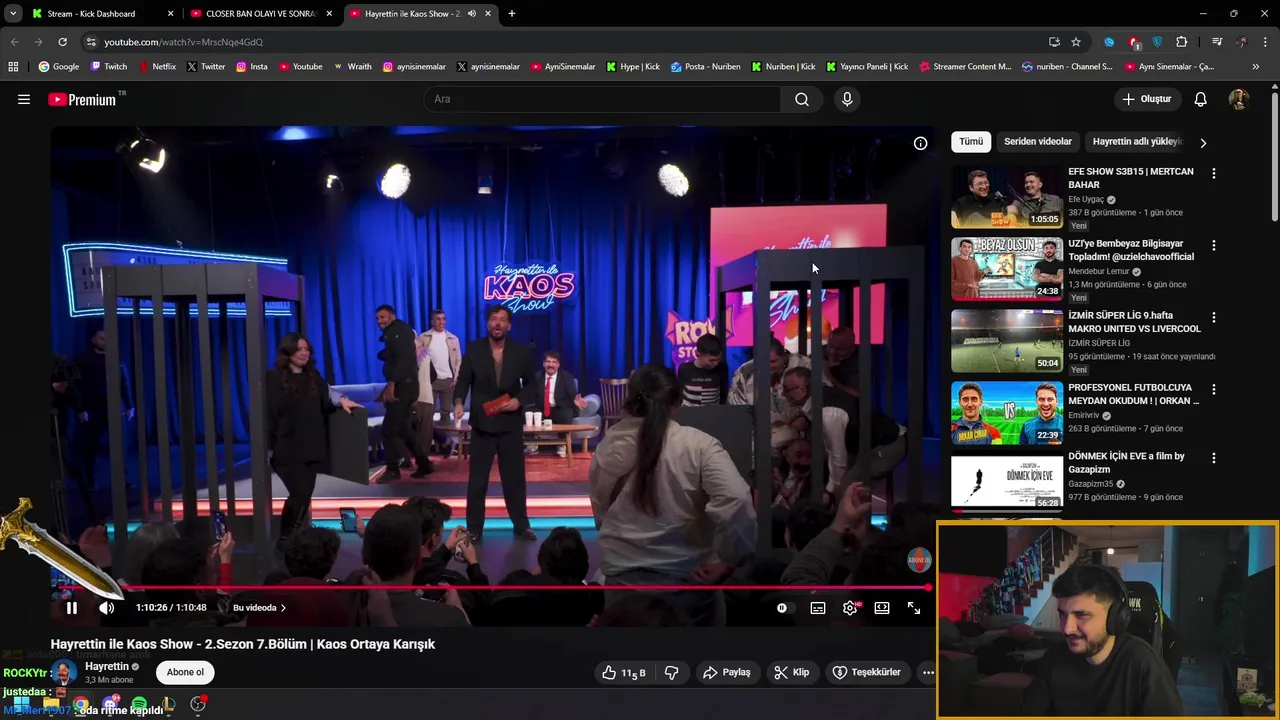Open Discord from the taskbar

coord(110,704)
